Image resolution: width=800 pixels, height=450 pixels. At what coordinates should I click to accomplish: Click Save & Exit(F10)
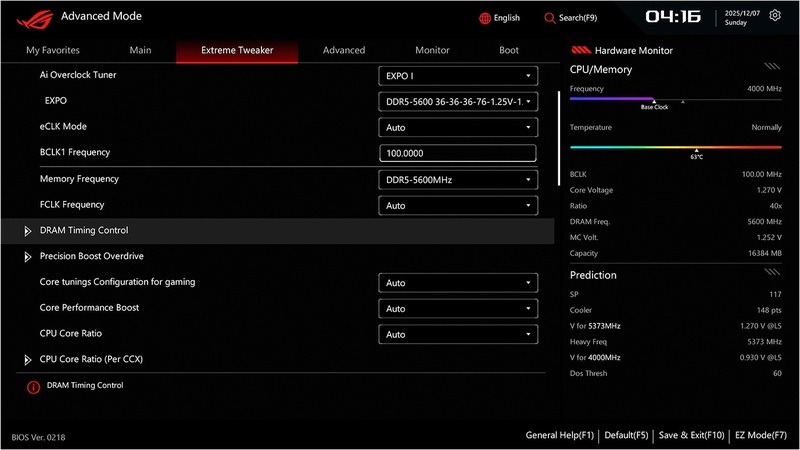(x=691, y=435)
